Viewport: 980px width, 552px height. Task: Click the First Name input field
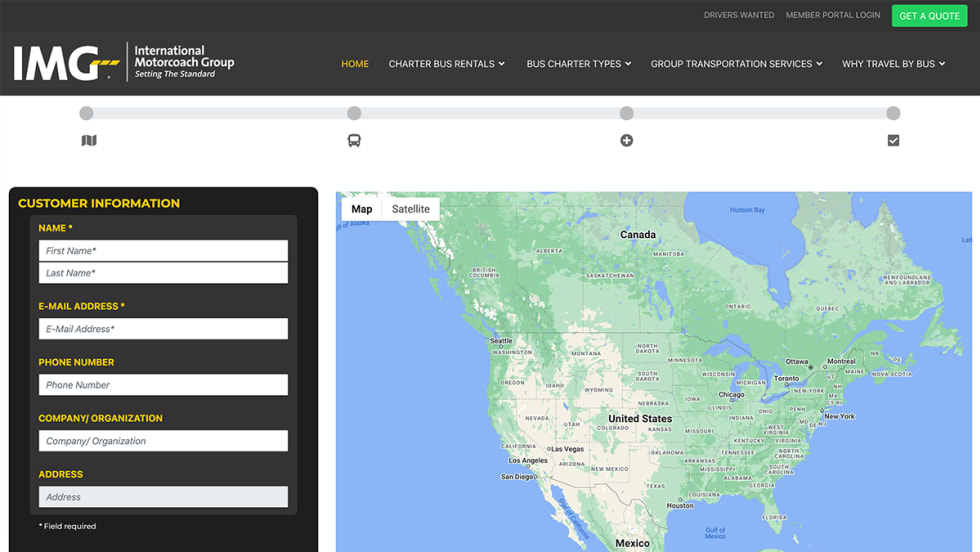coord(163,251)
